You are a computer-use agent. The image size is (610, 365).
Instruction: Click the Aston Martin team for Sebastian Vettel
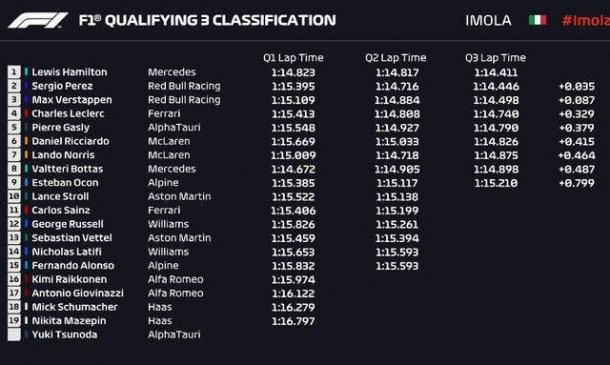point(179,238)
